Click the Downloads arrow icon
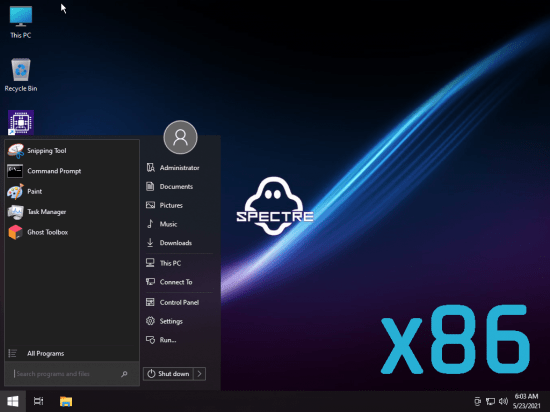This screenshot has height=412, width=550. coord(150,243)
